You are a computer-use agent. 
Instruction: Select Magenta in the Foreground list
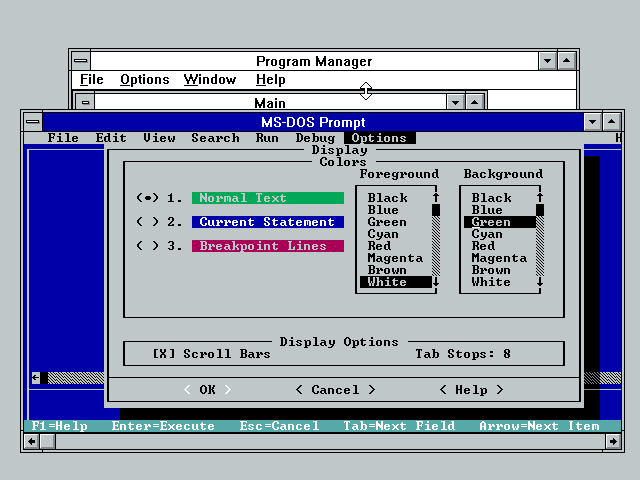tap(395, 258)
